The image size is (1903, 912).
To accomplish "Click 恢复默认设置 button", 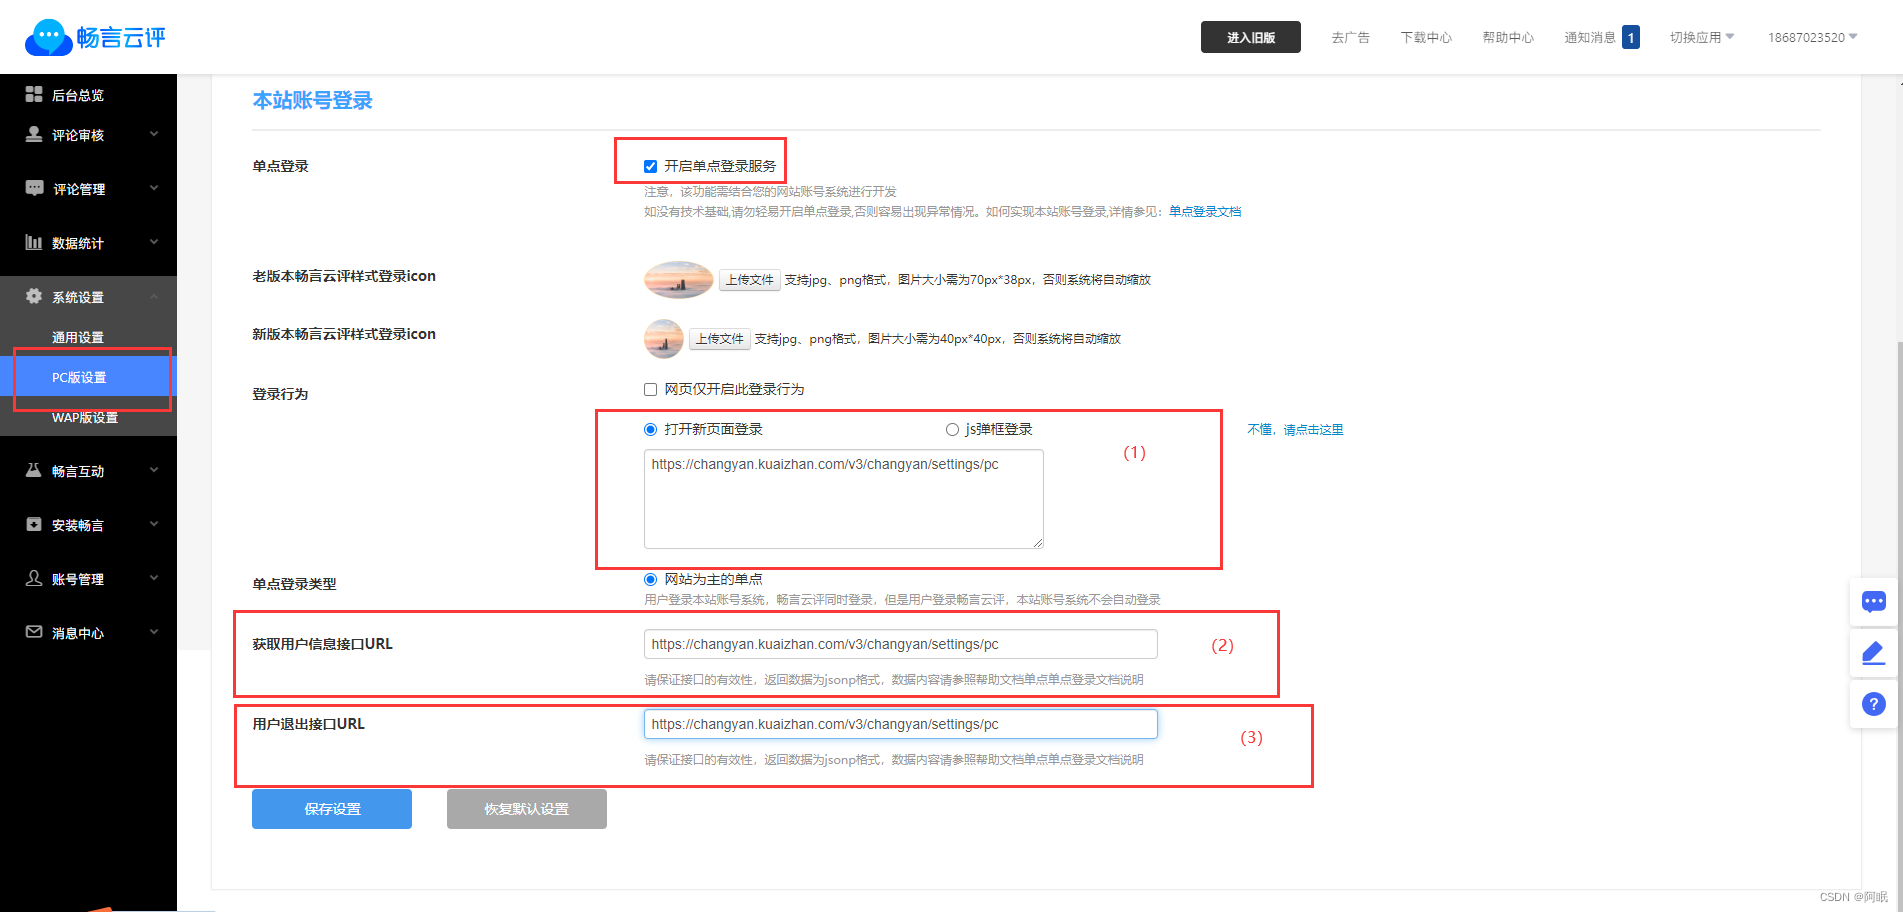I will (527, 809).
